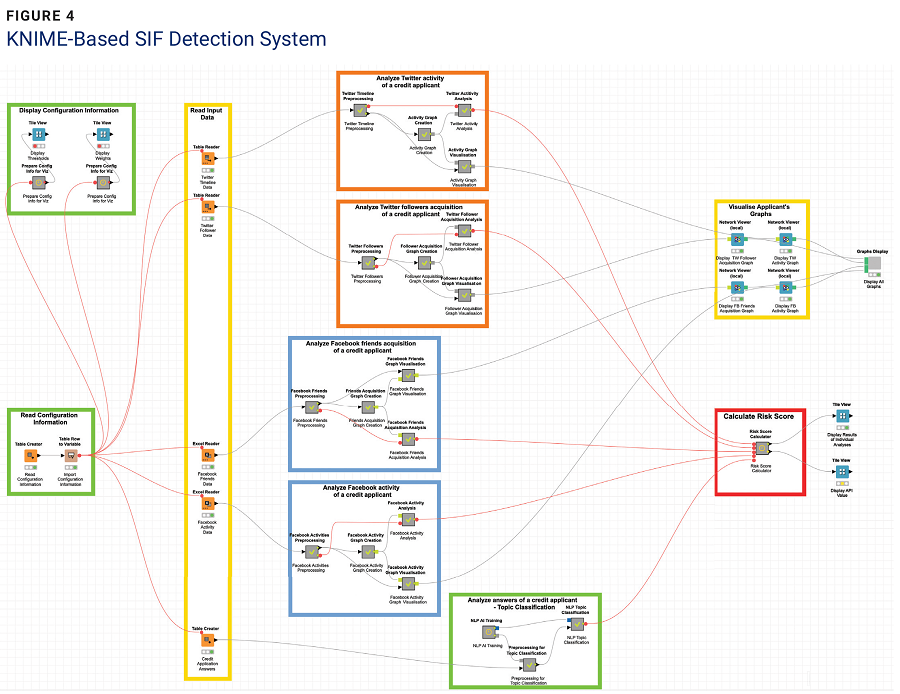Open the Twitter Timeline Preprocessing metanode
The image size is (900, 694).
(x=360, y=110)
